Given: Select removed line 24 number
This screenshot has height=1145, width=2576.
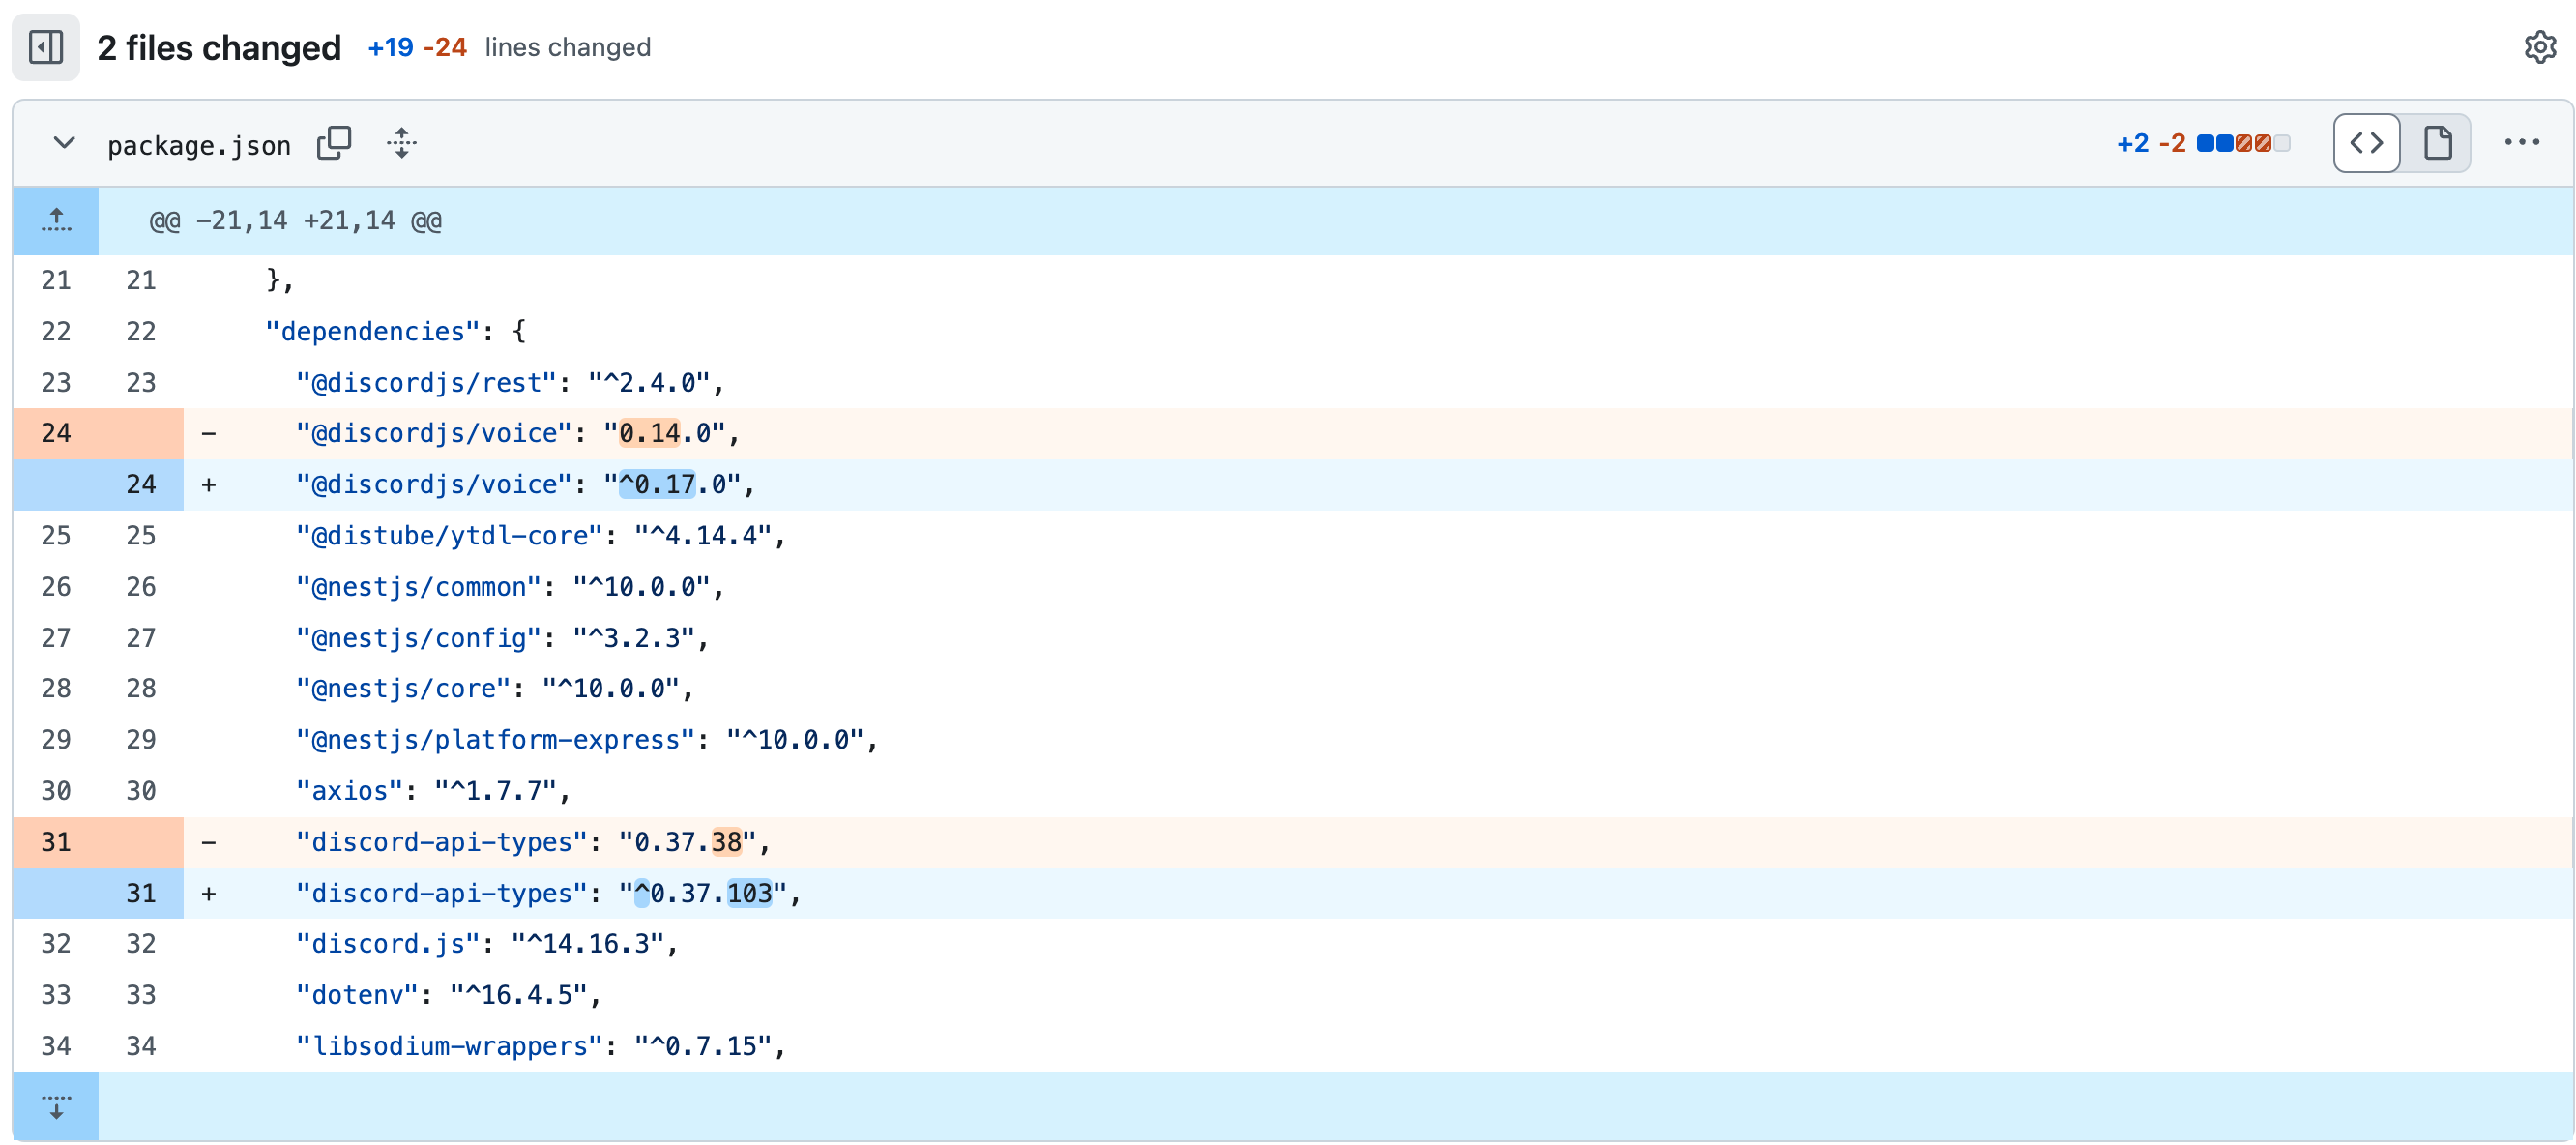Looking at the screenshot, I should [56, 433].
